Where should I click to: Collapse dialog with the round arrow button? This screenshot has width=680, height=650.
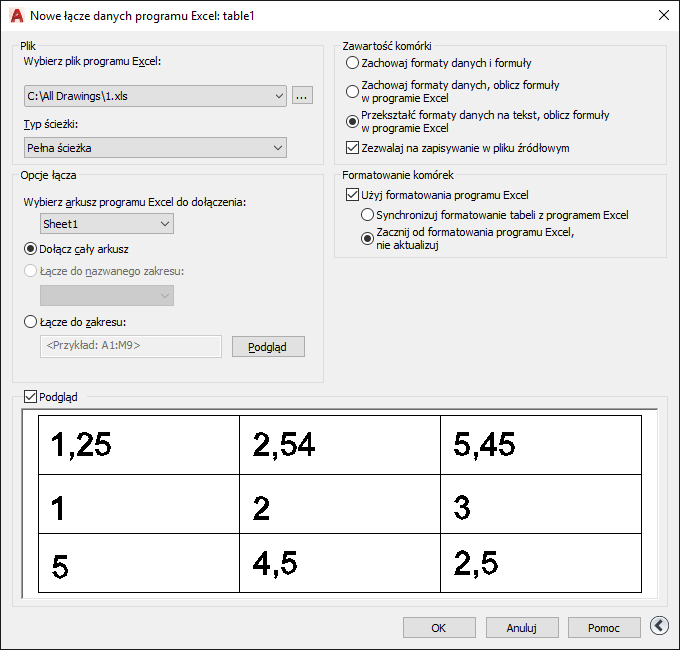point(659,626)
